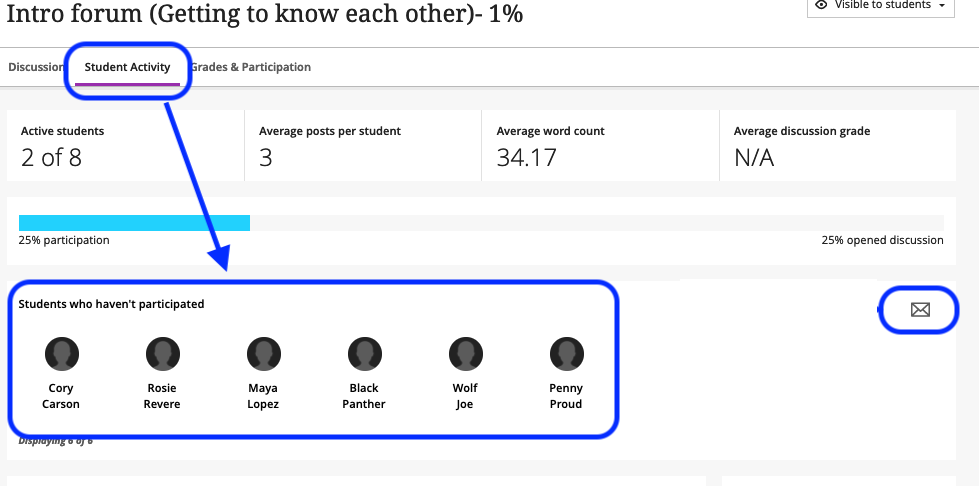Click the 25% opened discussion label
This screenshot has height=486, width=979.
(x=882, y=240)
